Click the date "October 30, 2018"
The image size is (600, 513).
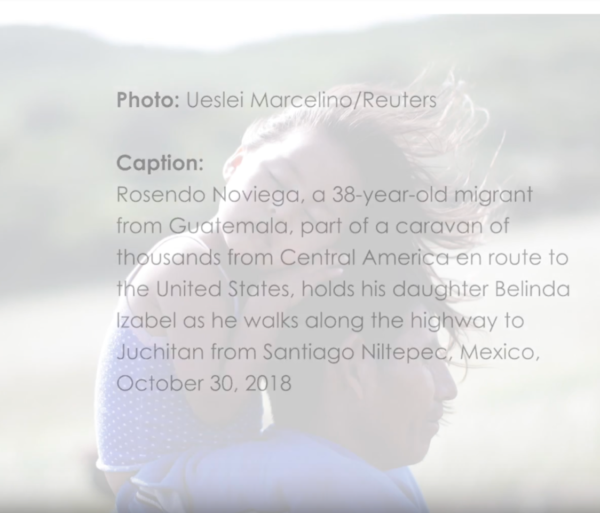coord(204,383)
